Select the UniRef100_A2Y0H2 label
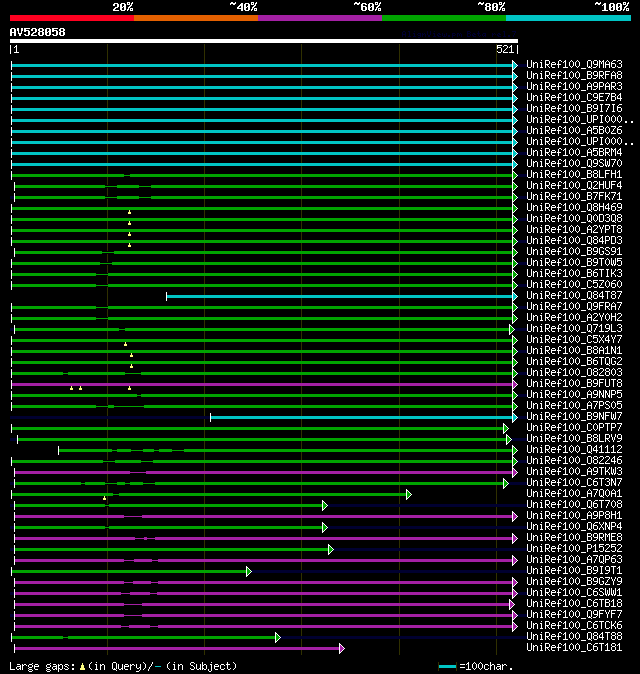The image size is (640, 674). [x=574, y=318]
